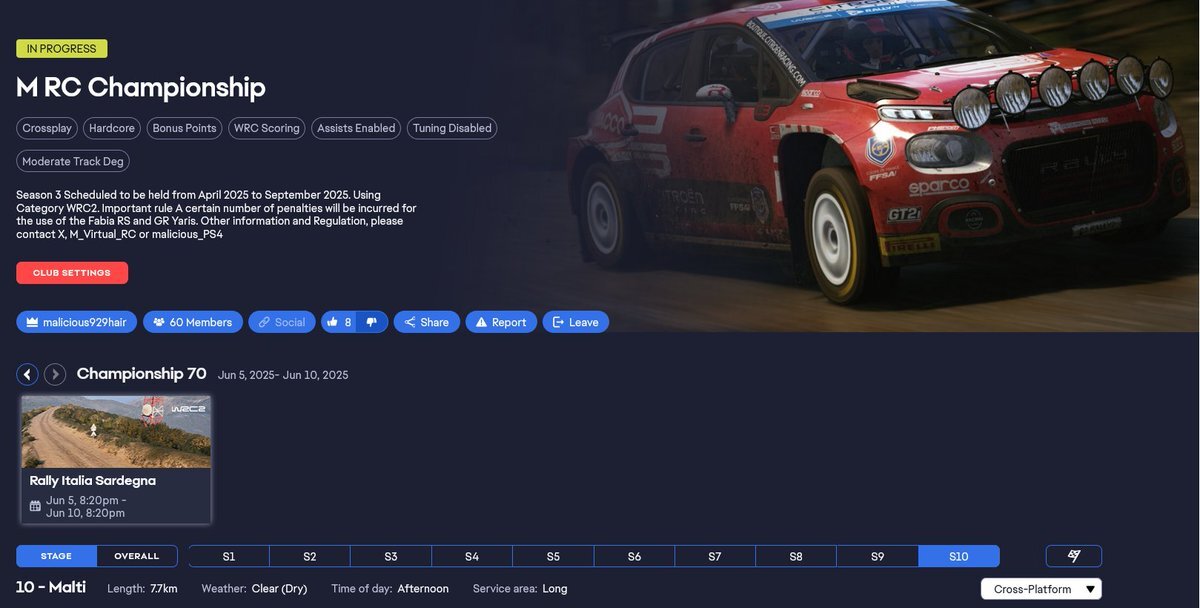This screenshot has width=1200, height=608.
Task: Click the Assists Enabled tag
Action: point(356,128)
